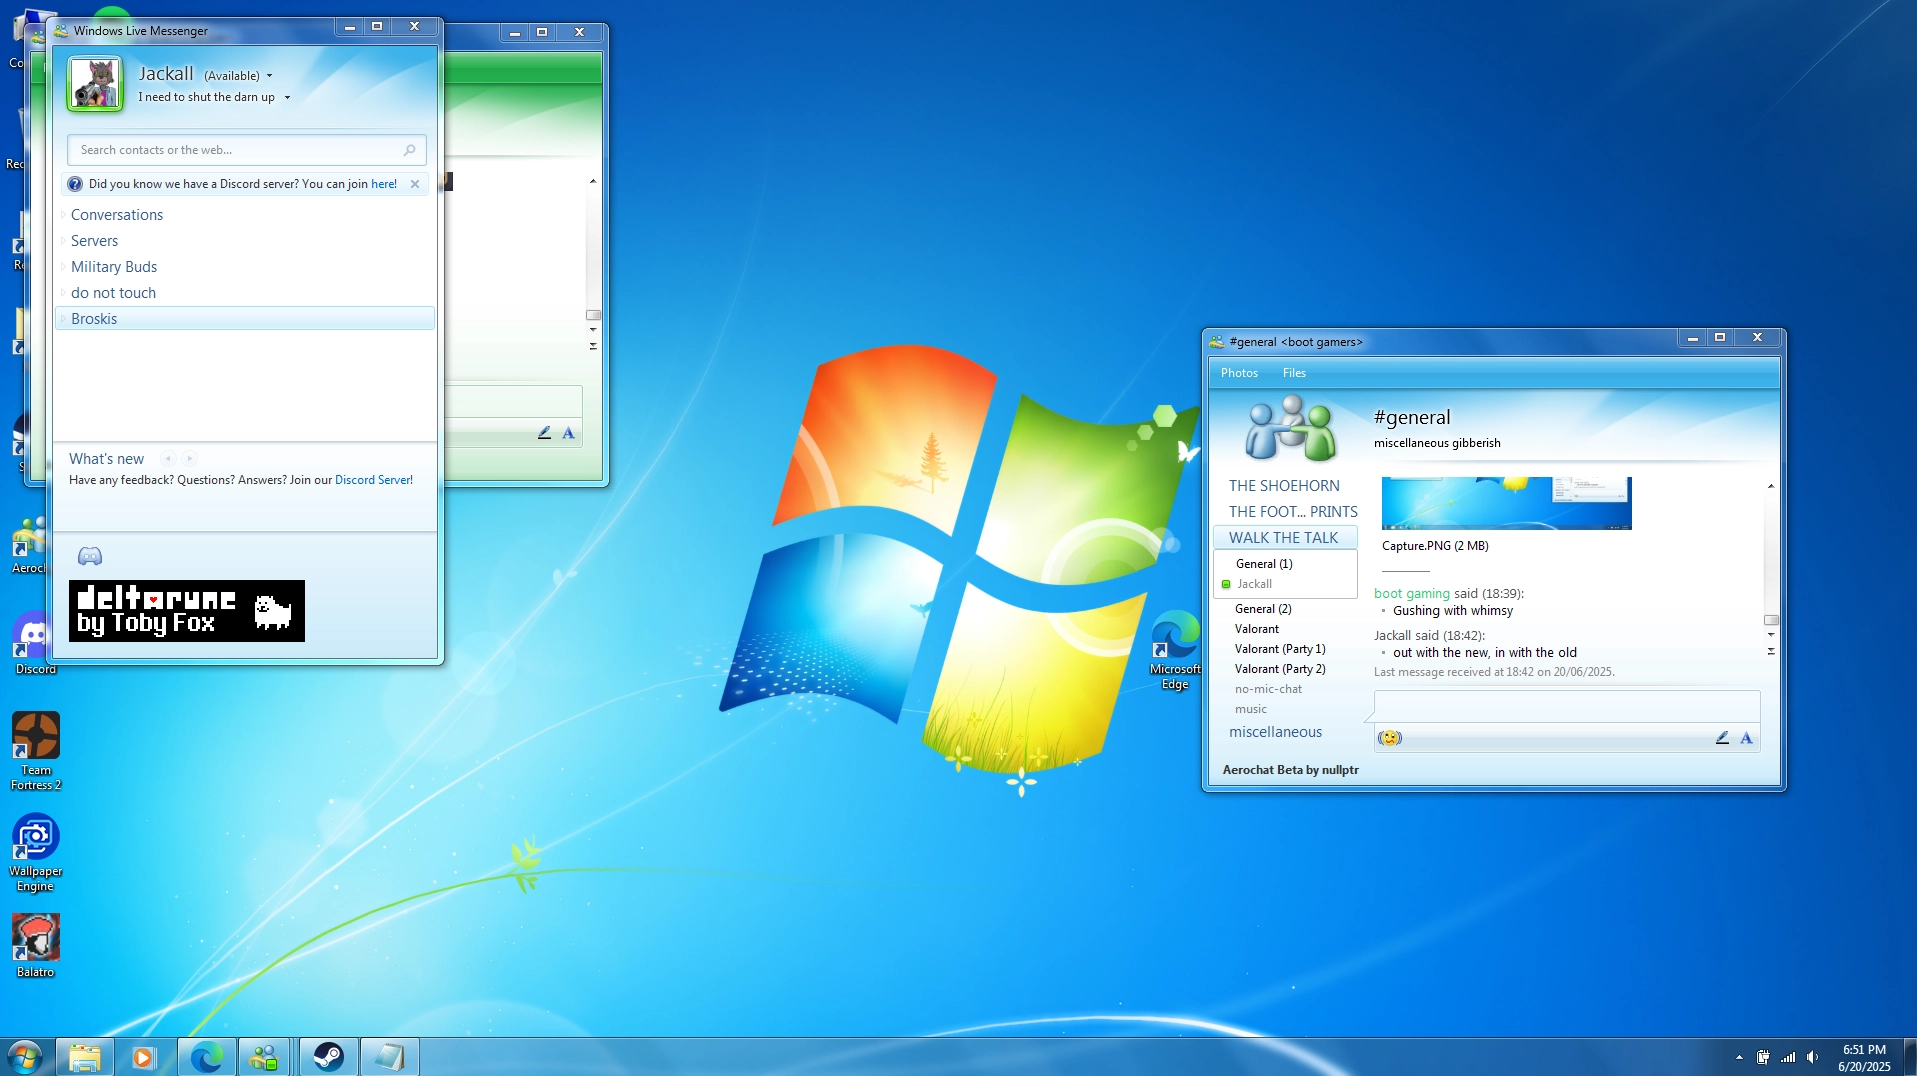Click Jackall's avatar picture in Messenger
The image size is (1917, 1076).
pyautogui.click(x=95, y=84)
